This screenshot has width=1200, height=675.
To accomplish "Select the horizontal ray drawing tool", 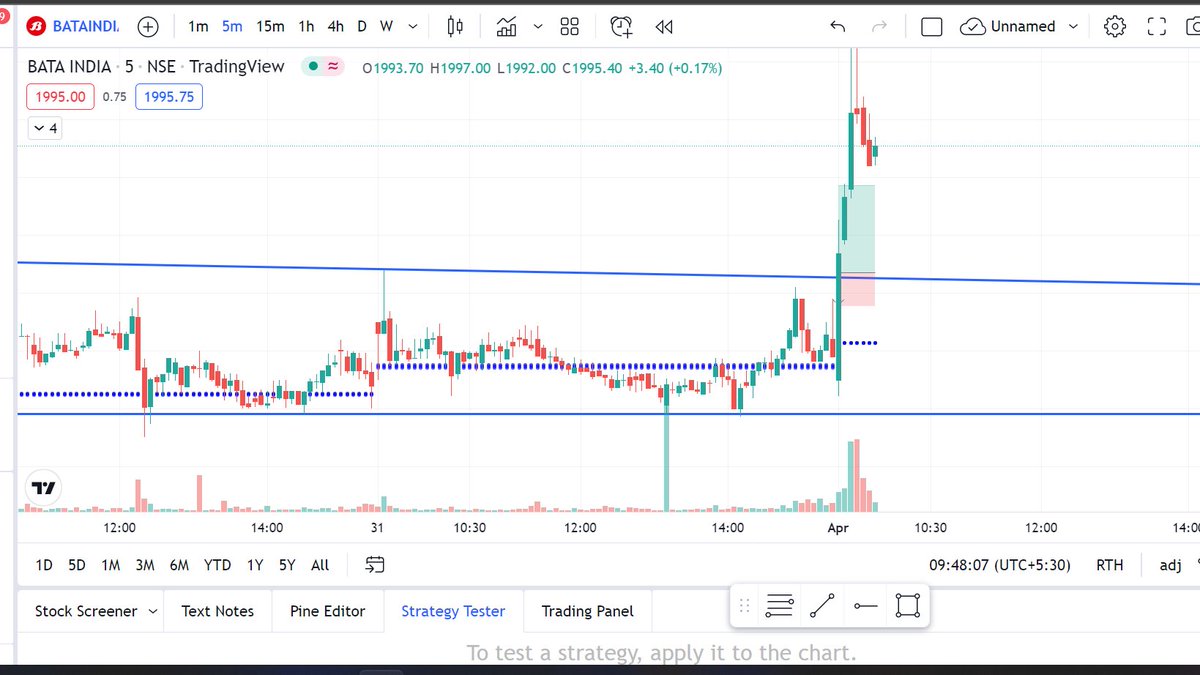I will tap(865, 605).
